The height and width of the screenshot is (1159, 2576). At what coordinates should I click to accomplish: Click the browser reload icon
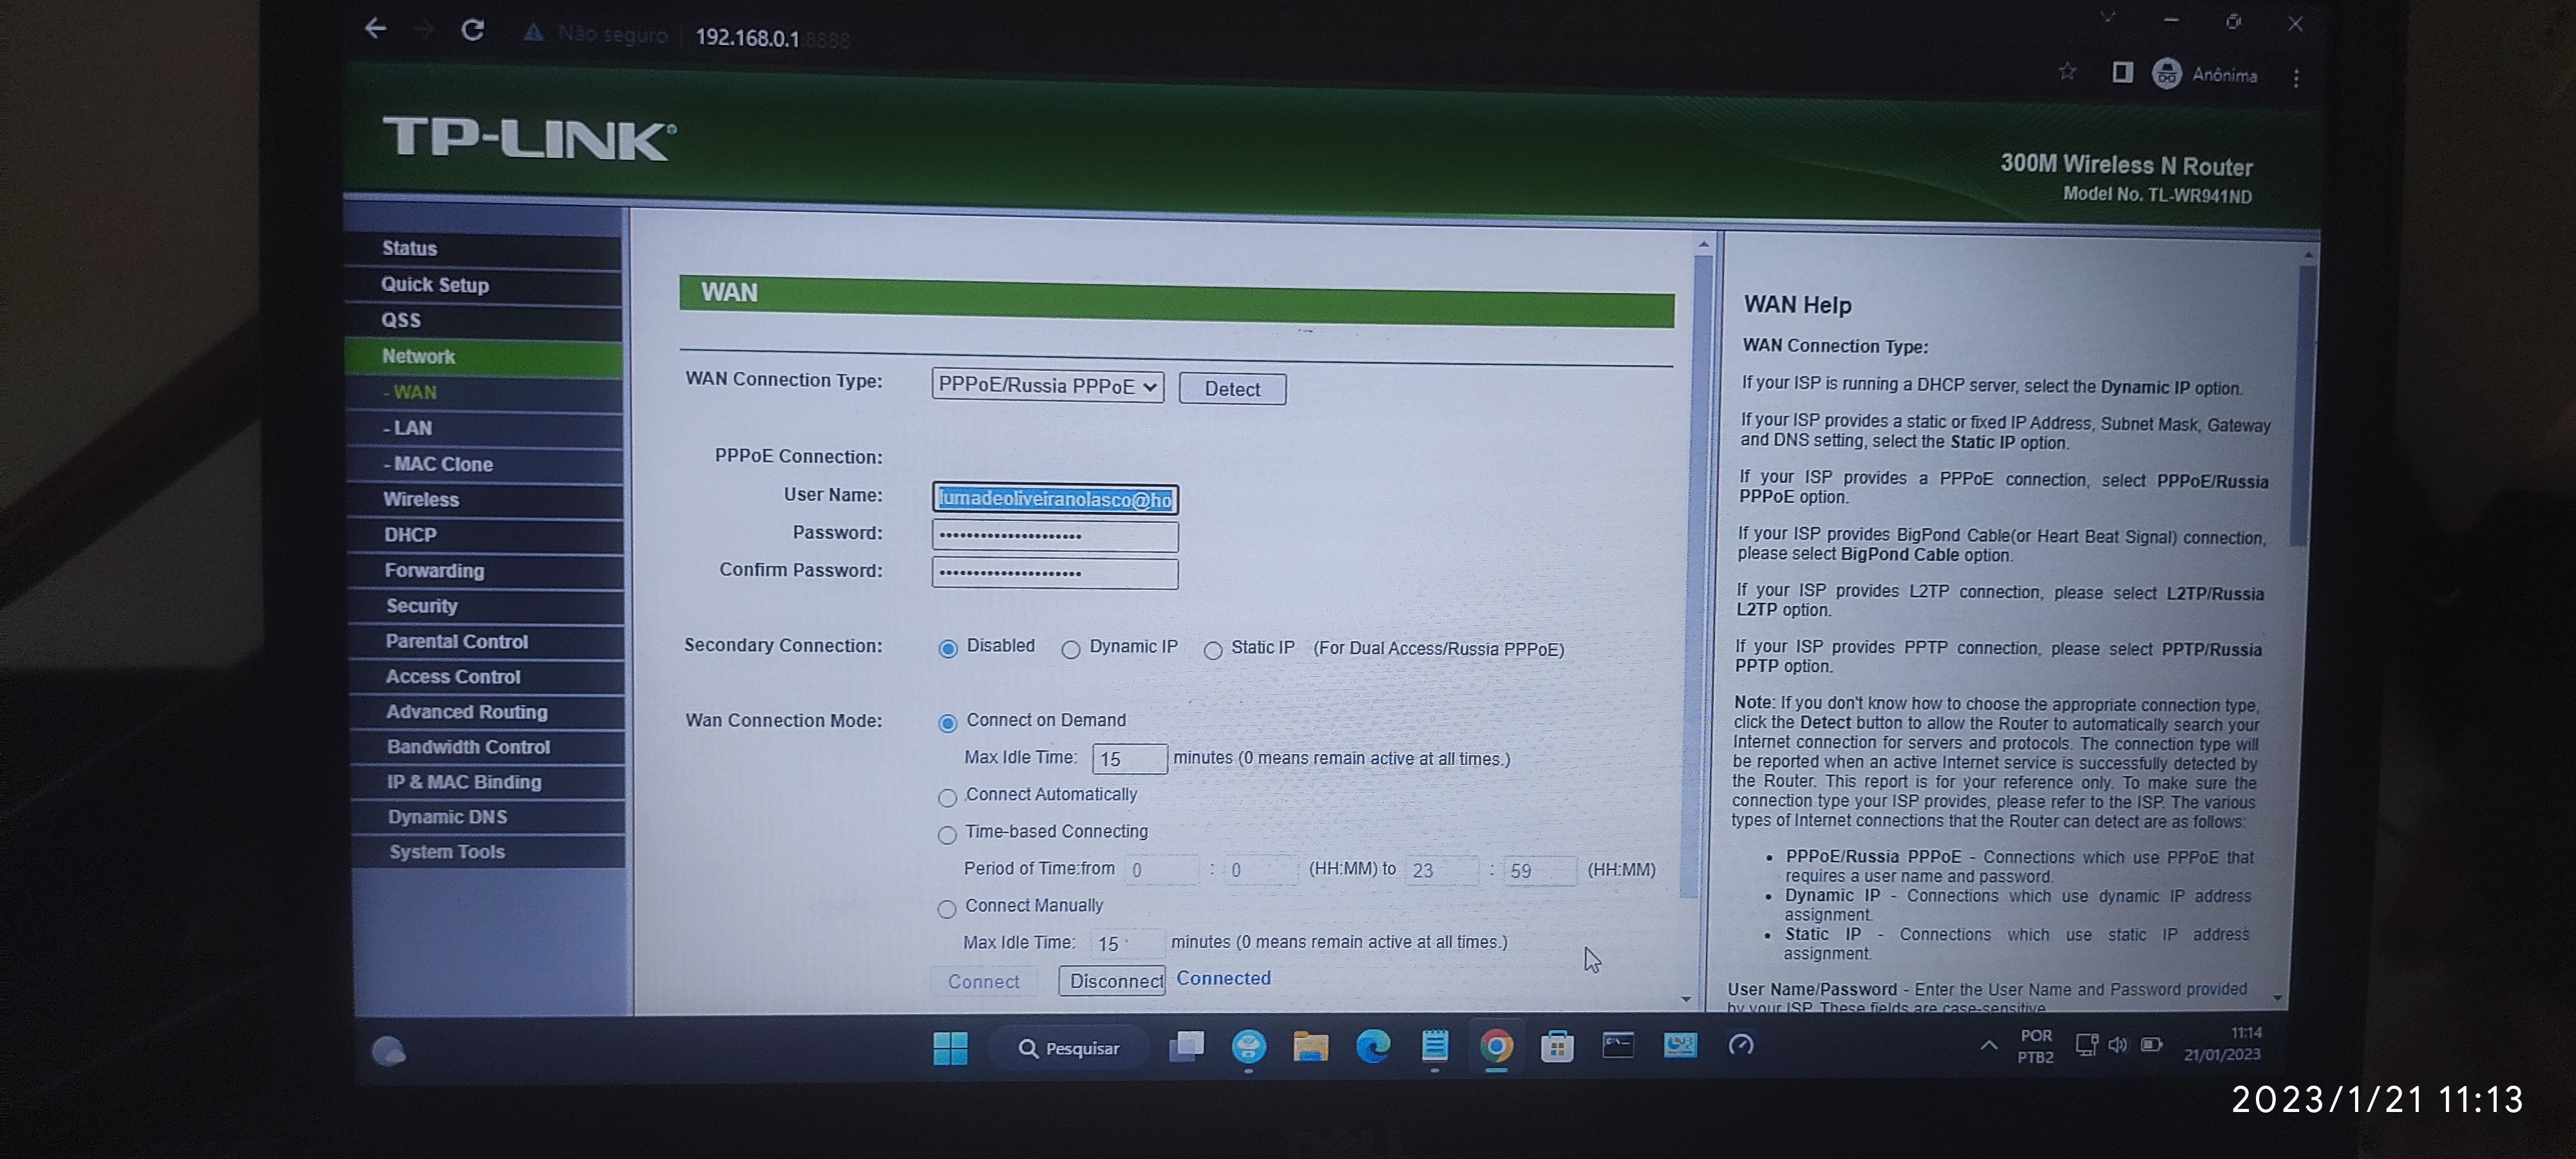473,30
